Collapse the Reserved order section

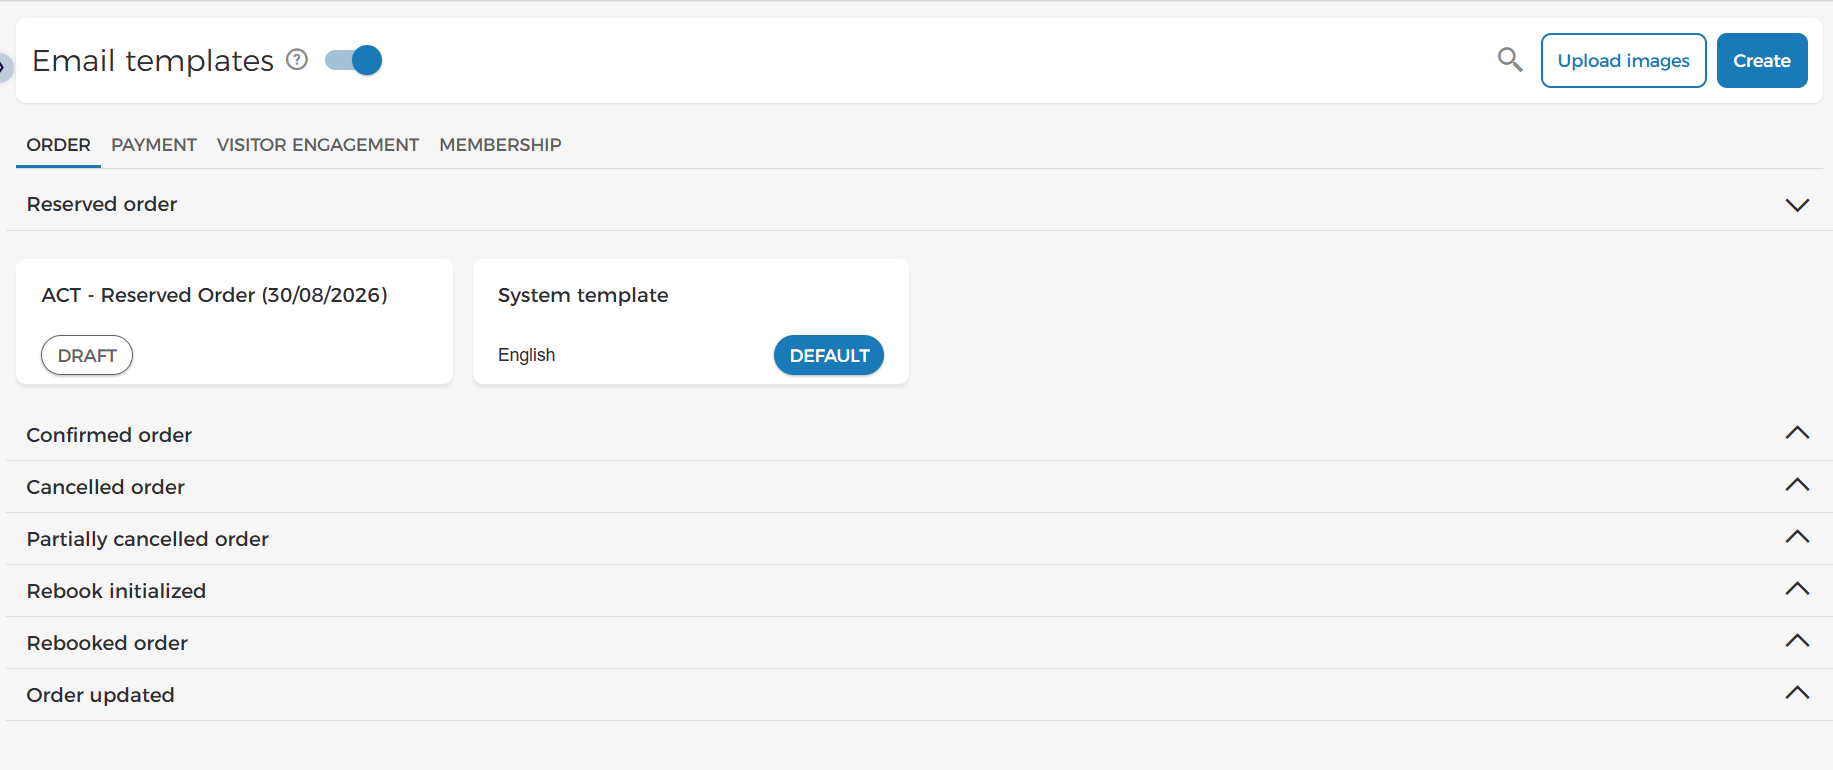tap(1797, 205)
